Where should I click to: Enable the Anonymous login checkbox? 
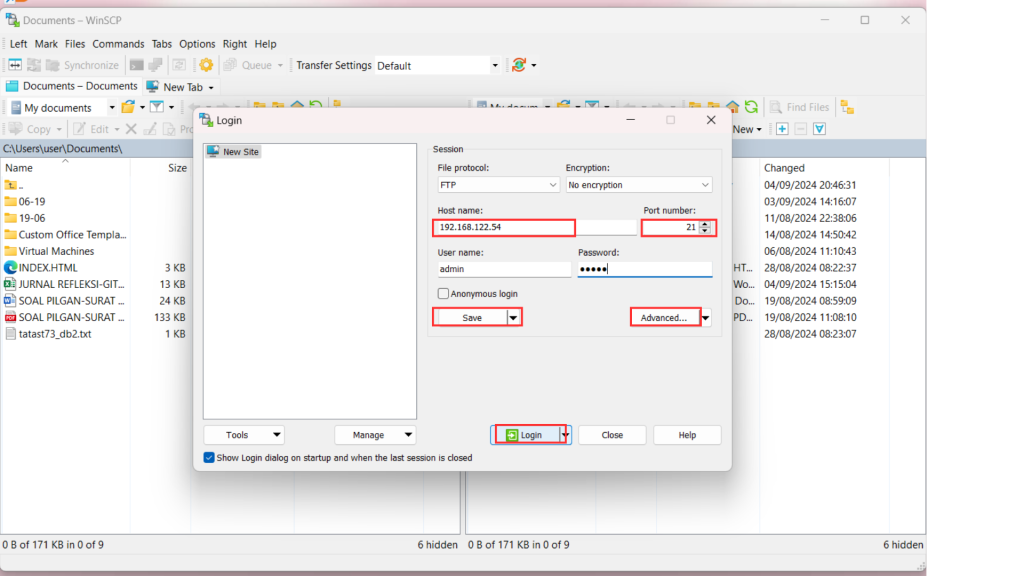click(444, 294)
